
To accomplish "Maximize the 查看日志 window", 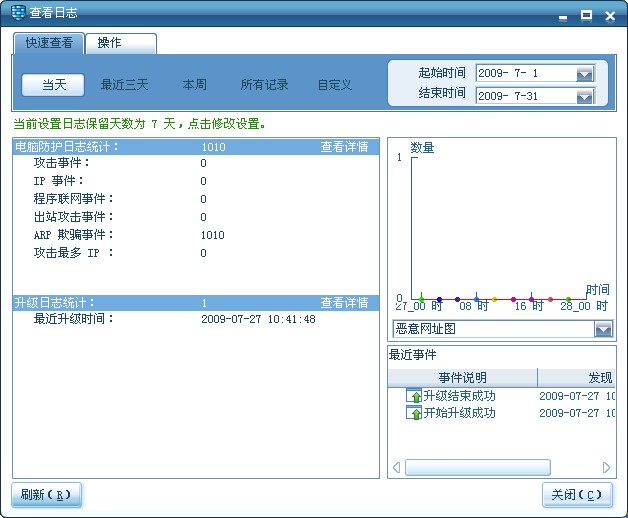I will [x=586, y=16].
